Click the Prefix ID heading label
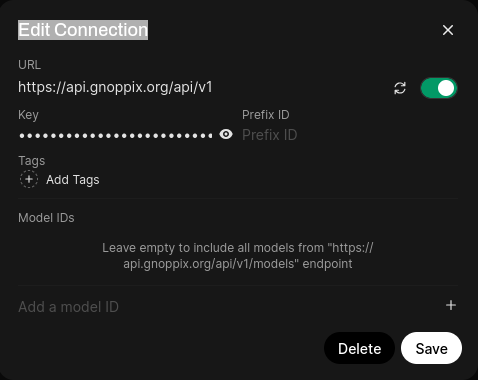The image size is (478, 380). (x=266, y=115)
